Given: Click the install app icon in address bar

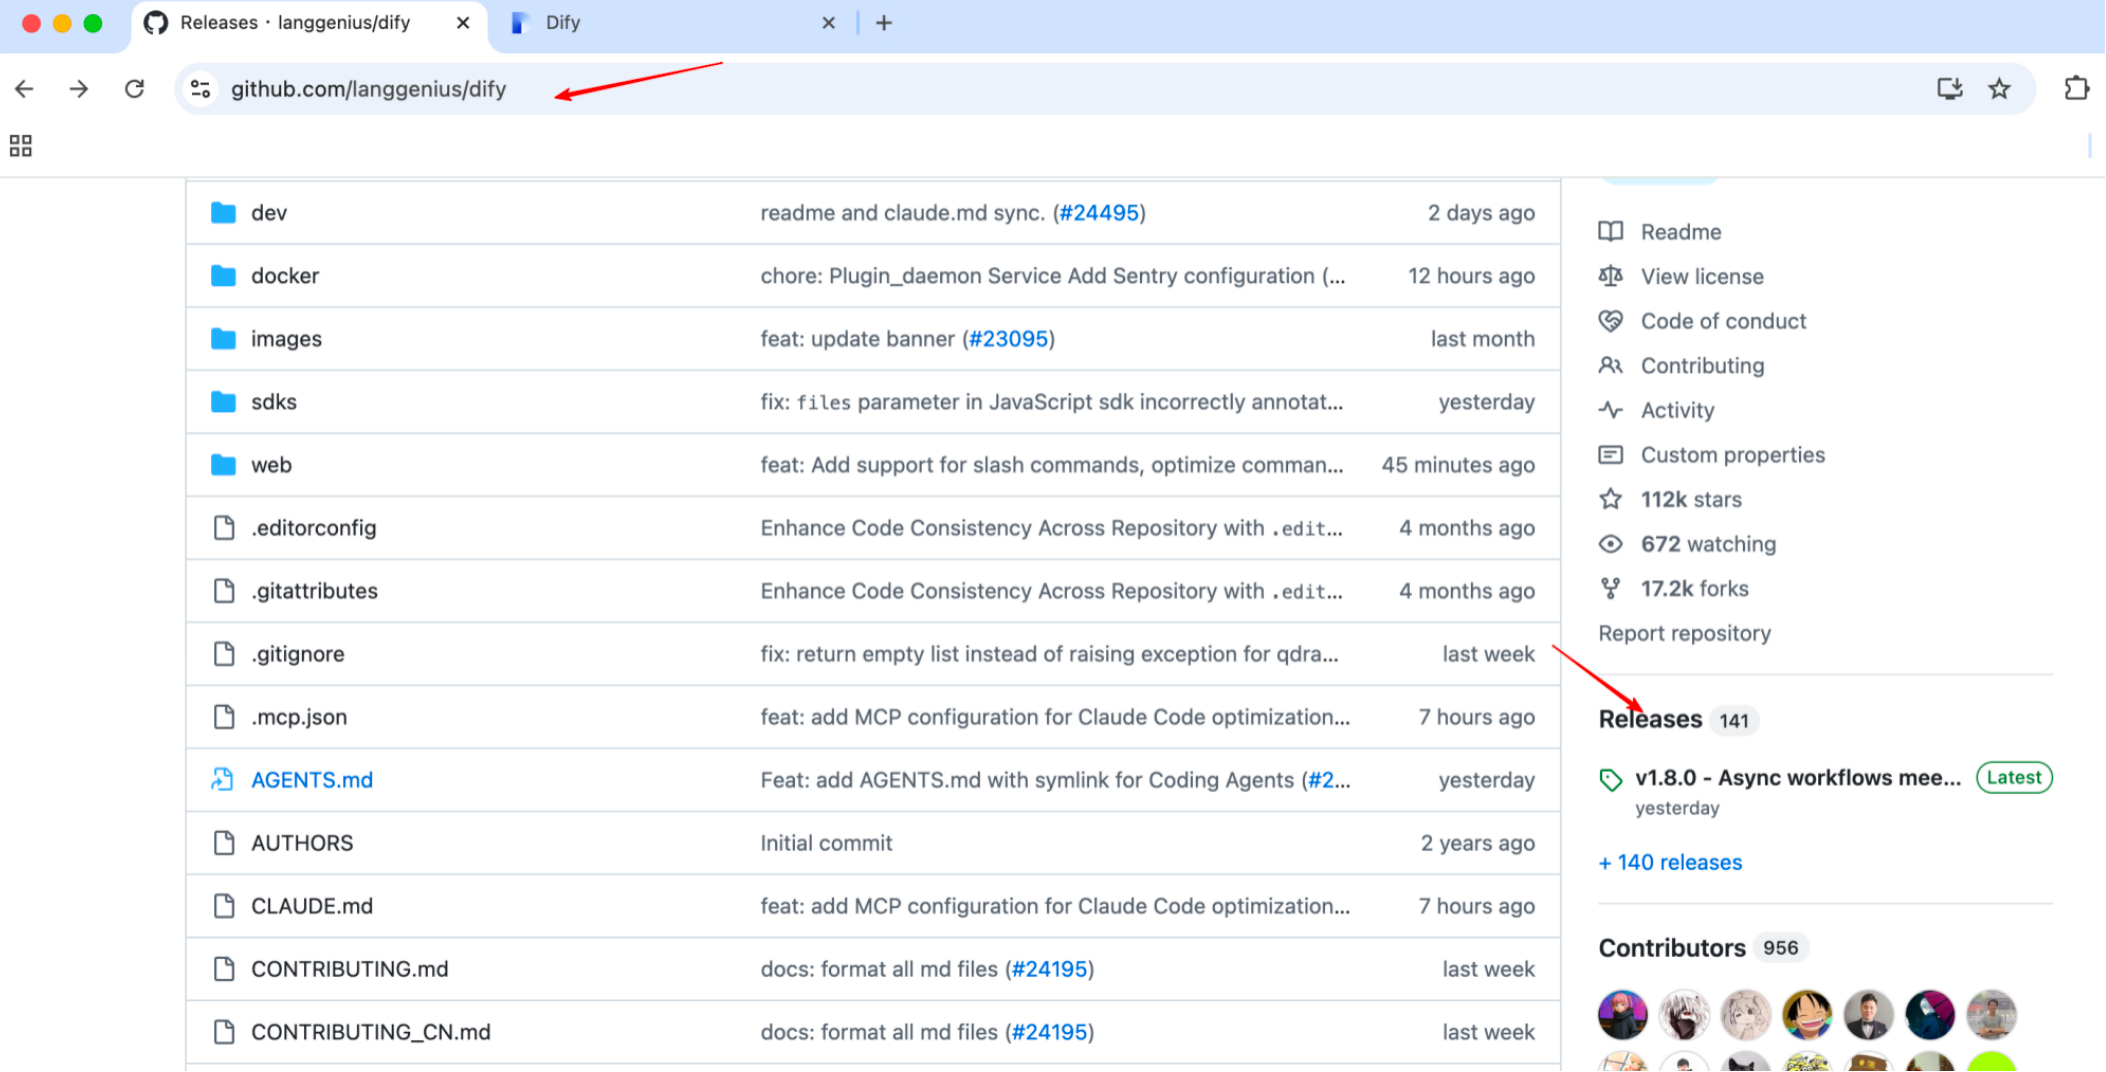Looking at the screenshot, I should pyautogui.click(x=1949, y=89).
